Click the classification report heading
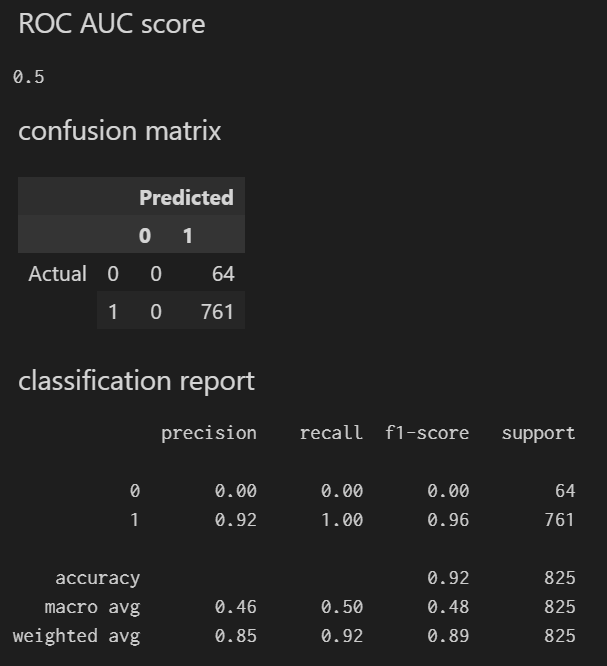The width and height of the screenshot is (607, 666). click(136, 381)
